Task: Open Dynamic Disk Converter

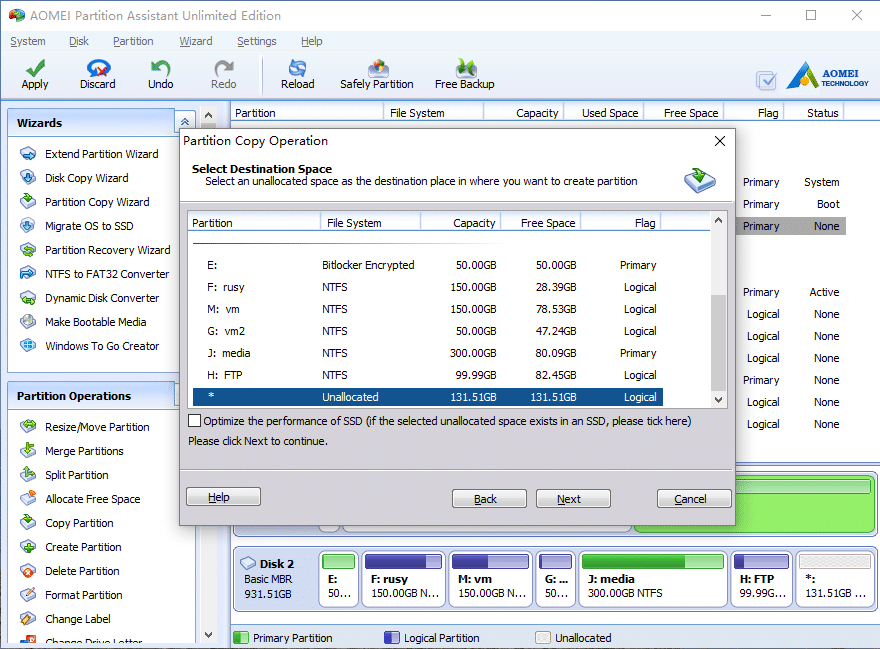Action: [102, 298]
